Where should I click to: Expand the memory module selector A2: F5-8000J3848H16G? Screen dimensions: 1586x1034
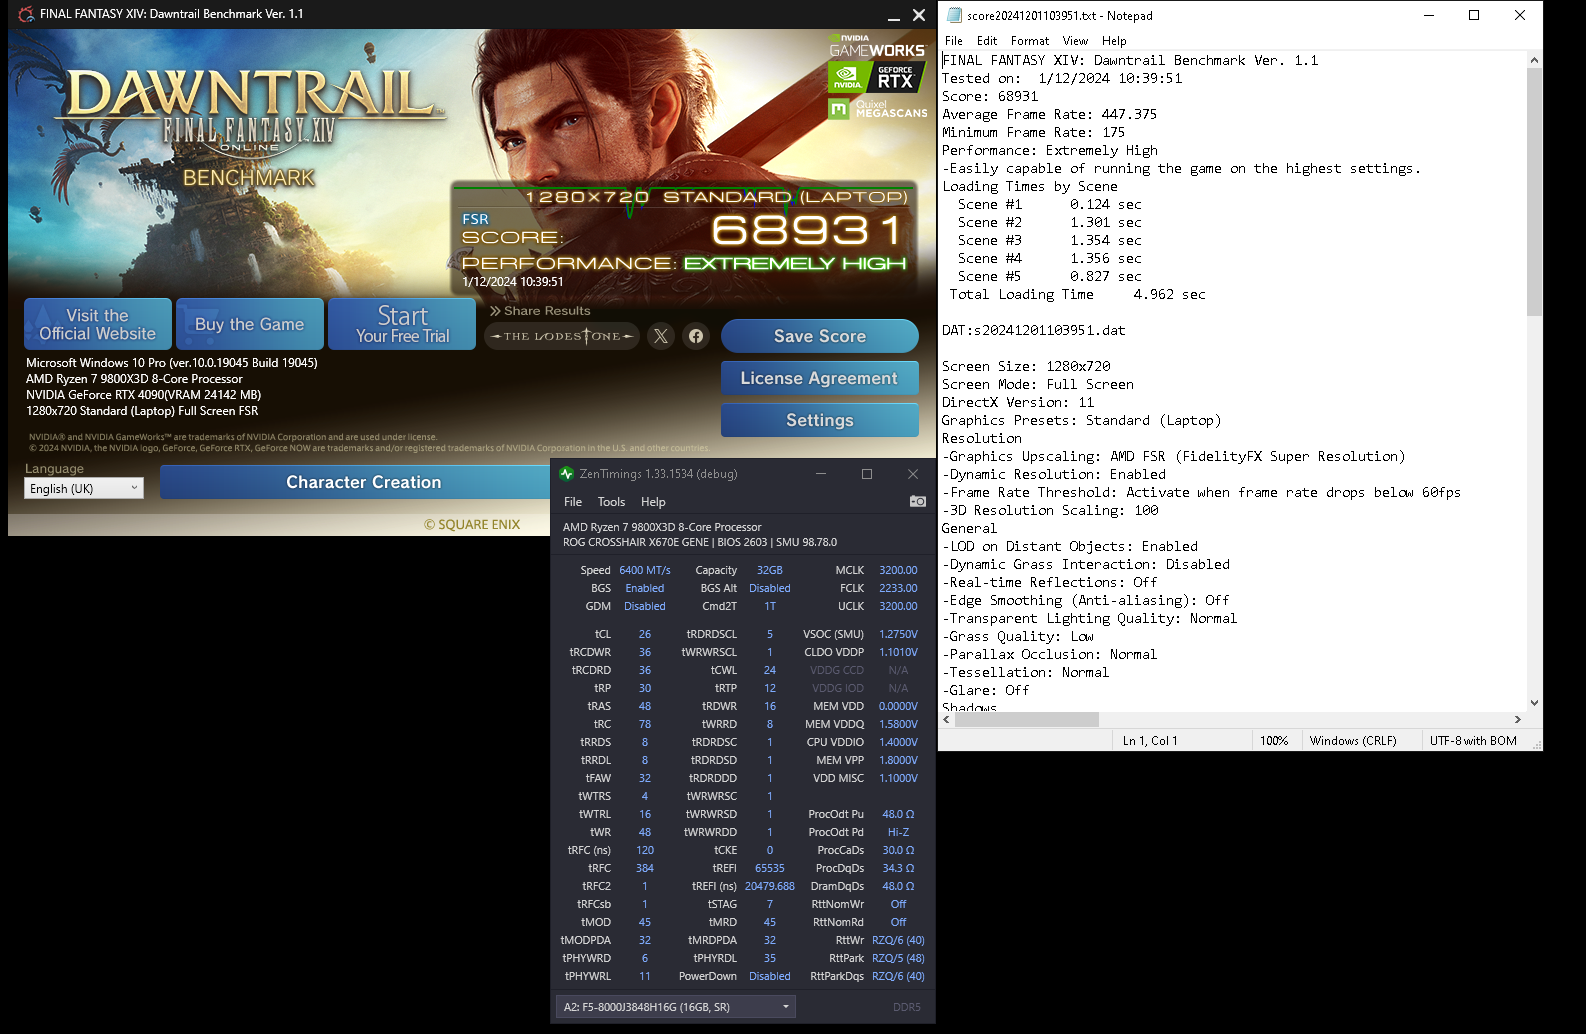click(x=675, y=1007)
